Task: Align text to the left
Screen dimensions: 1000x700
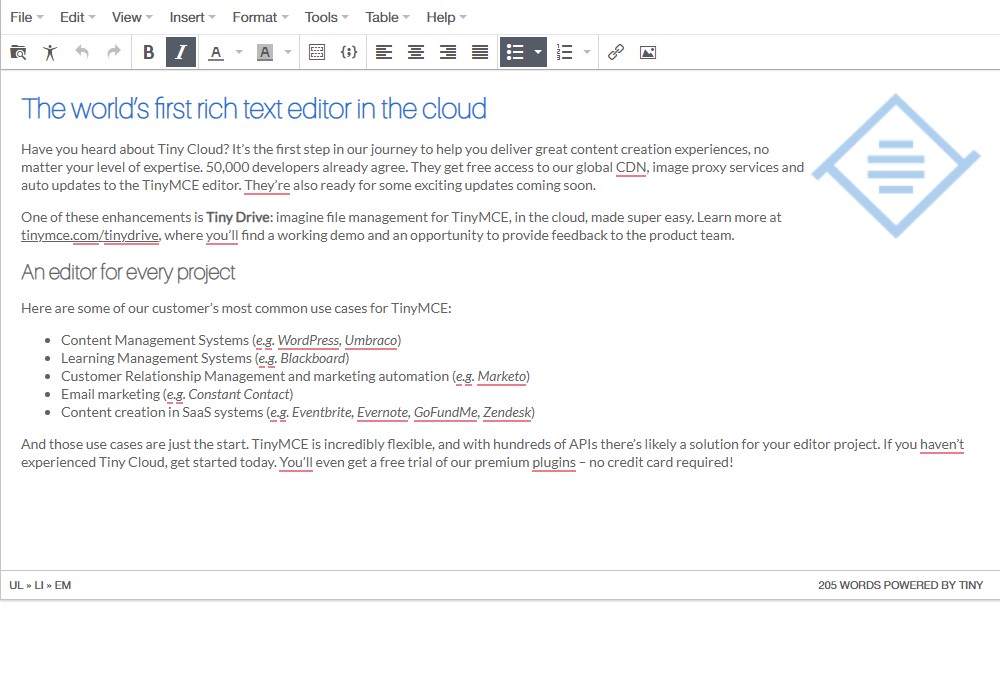Action: tap(384, 52)
